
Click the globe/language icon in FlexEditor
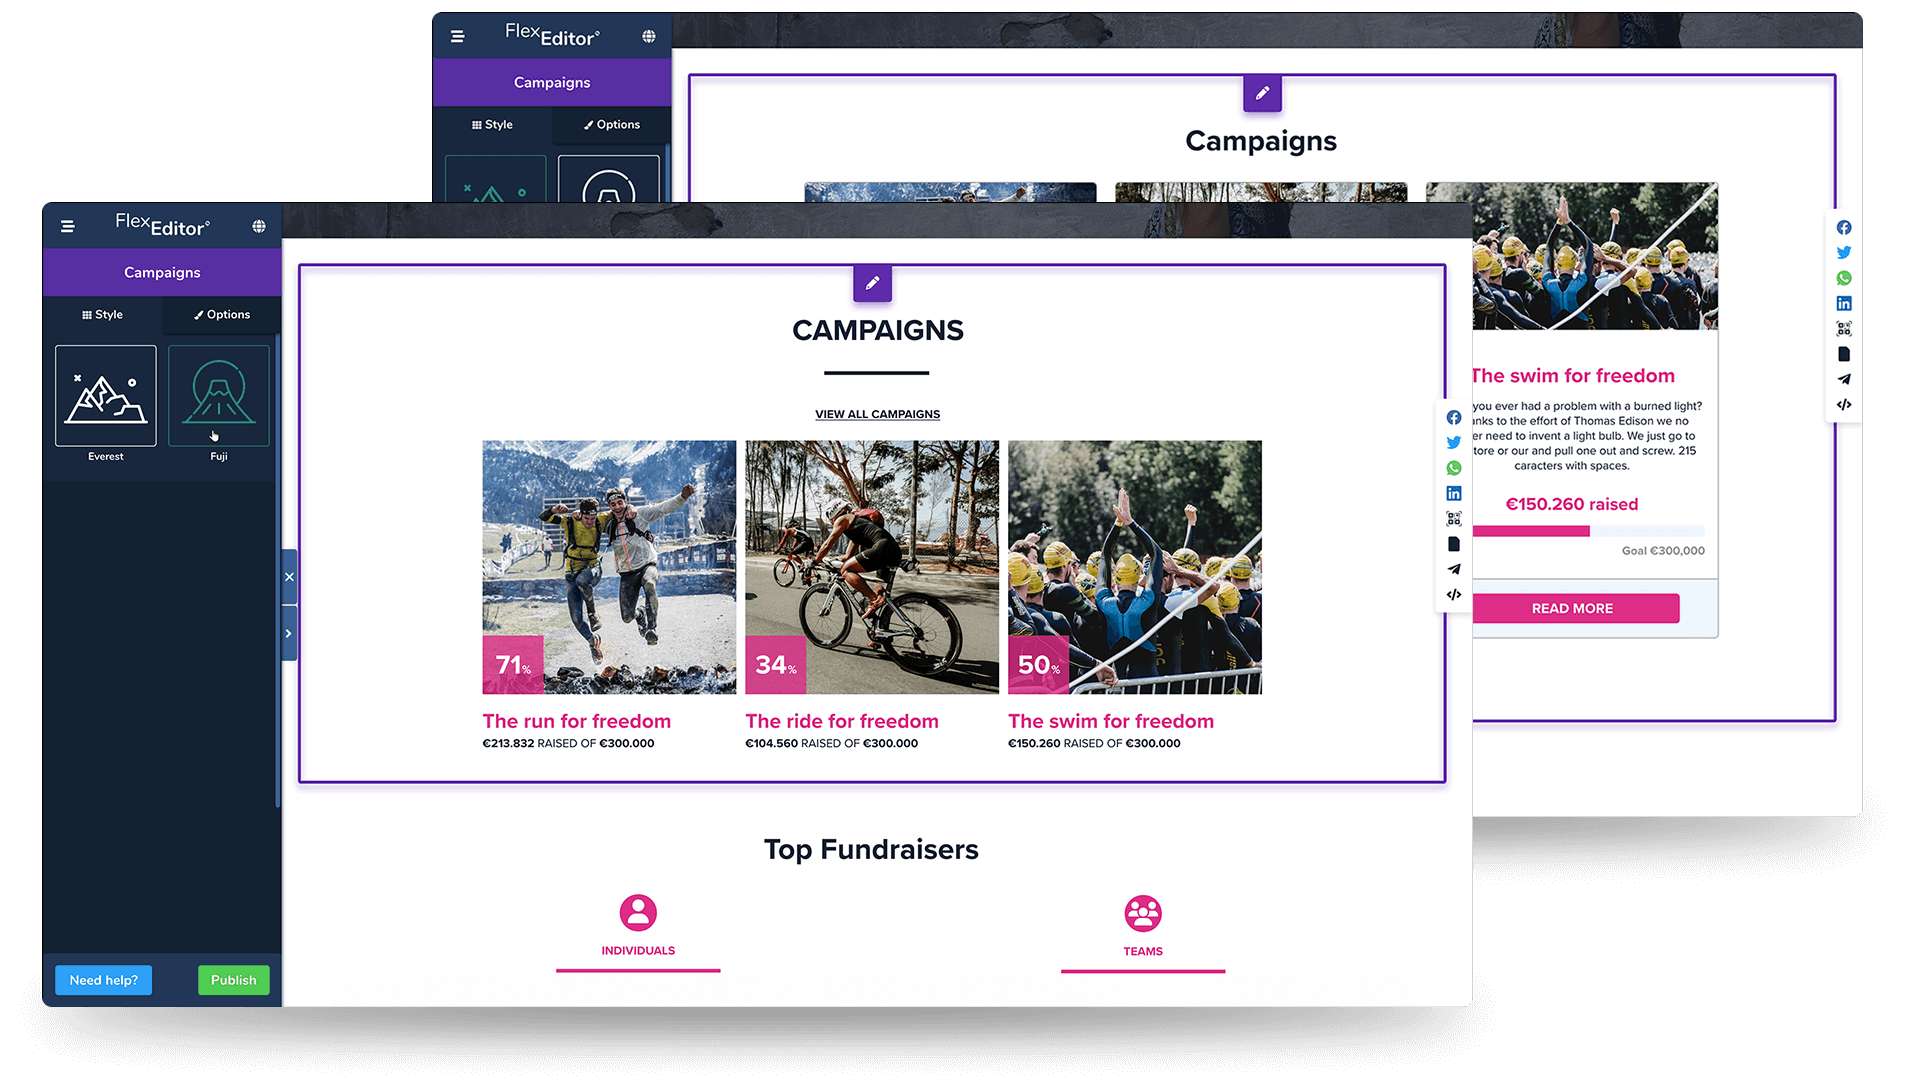tap(260, 227)
